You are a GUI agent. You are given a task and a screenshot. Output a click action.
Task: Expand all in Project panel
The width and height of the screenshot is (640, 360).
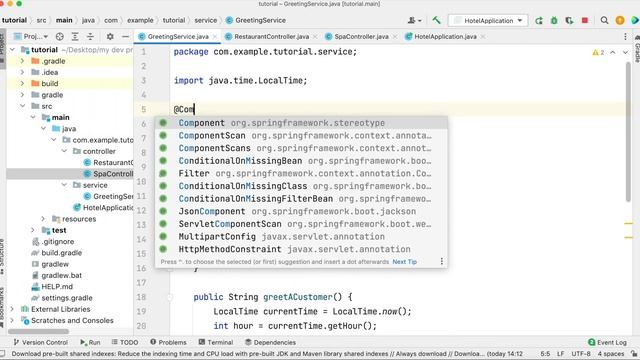click(x=75, y=36)
